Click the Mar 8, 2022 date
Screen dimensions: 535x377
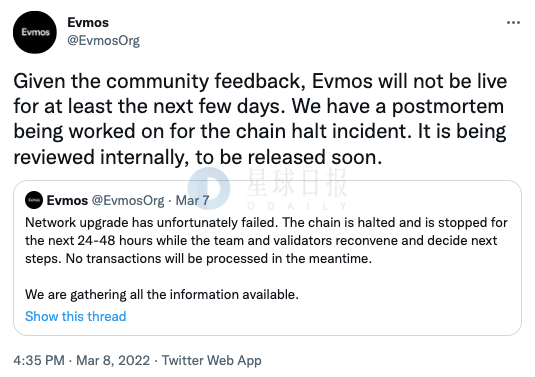point(113,360)
